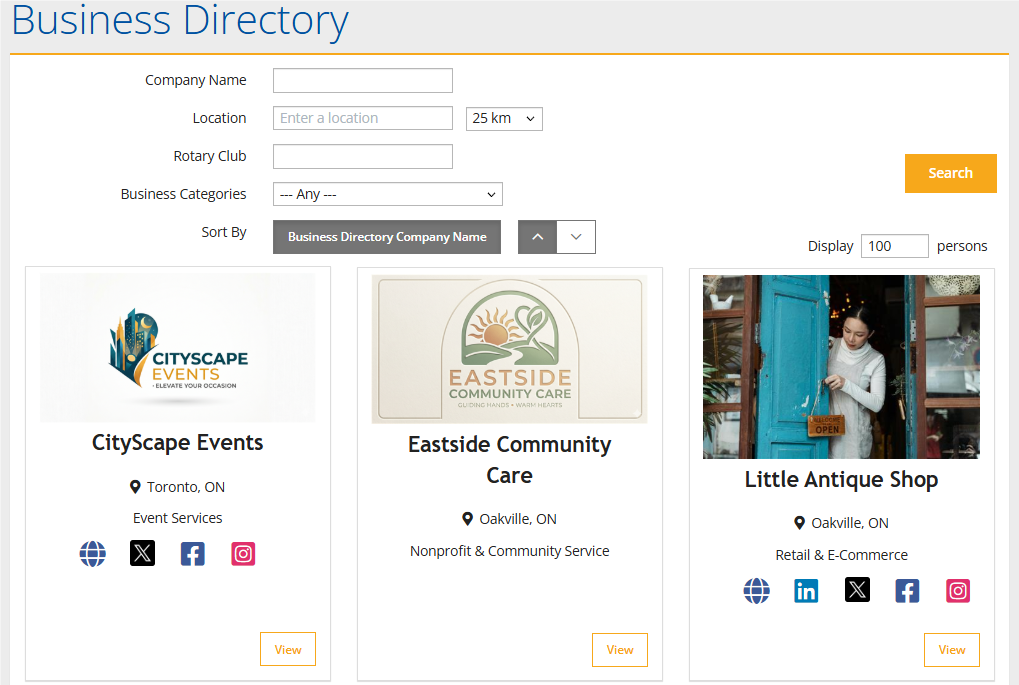
Task: Click location pin icon on Little Antique Shop card
Action: (x=799, y=523)
